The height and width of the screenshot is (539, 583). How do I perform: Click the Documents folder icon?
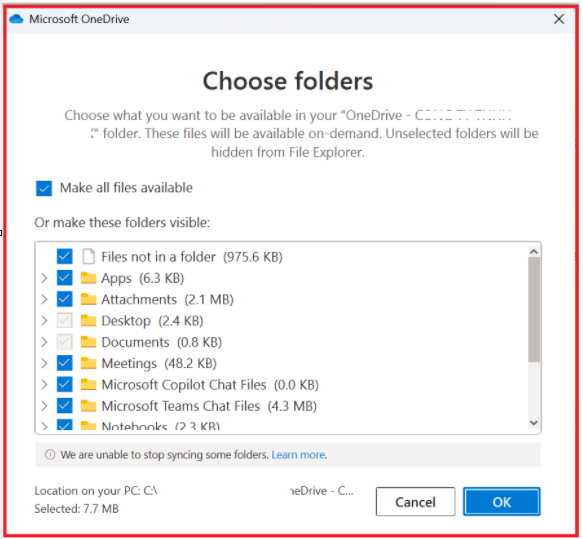pos(88,342)
